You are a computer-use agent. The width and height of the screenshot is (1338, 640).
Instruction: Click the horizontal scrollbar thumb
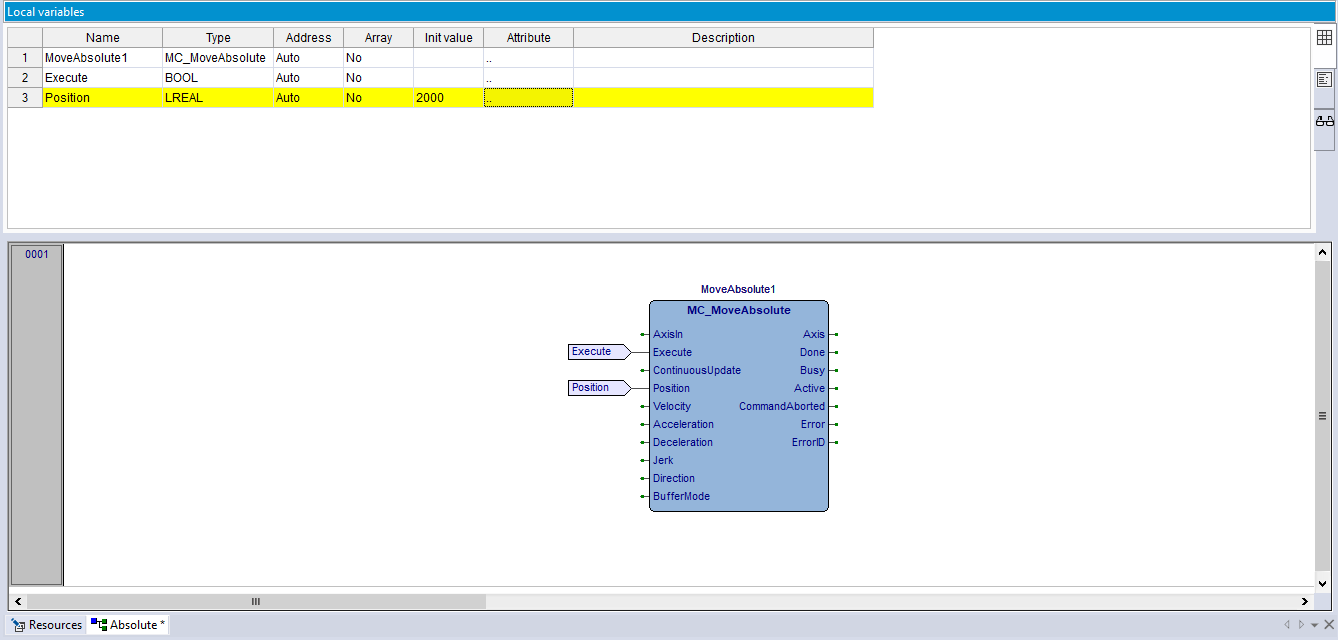[x=256, y=601]
